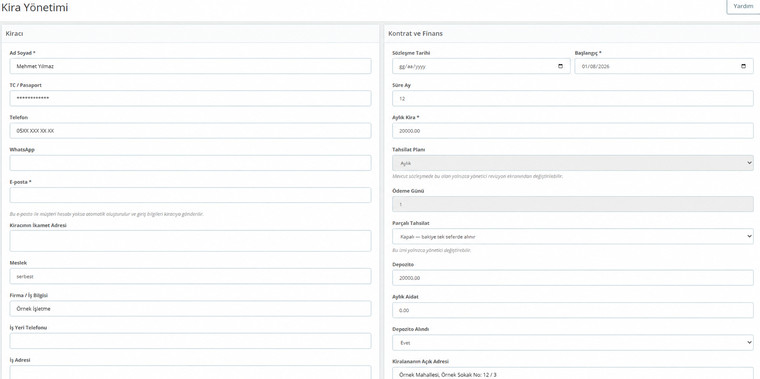Image resolution: width=760 pixels, height=379 pixels.
Task: Open the Yardım help button
Action: pos(743,6)
